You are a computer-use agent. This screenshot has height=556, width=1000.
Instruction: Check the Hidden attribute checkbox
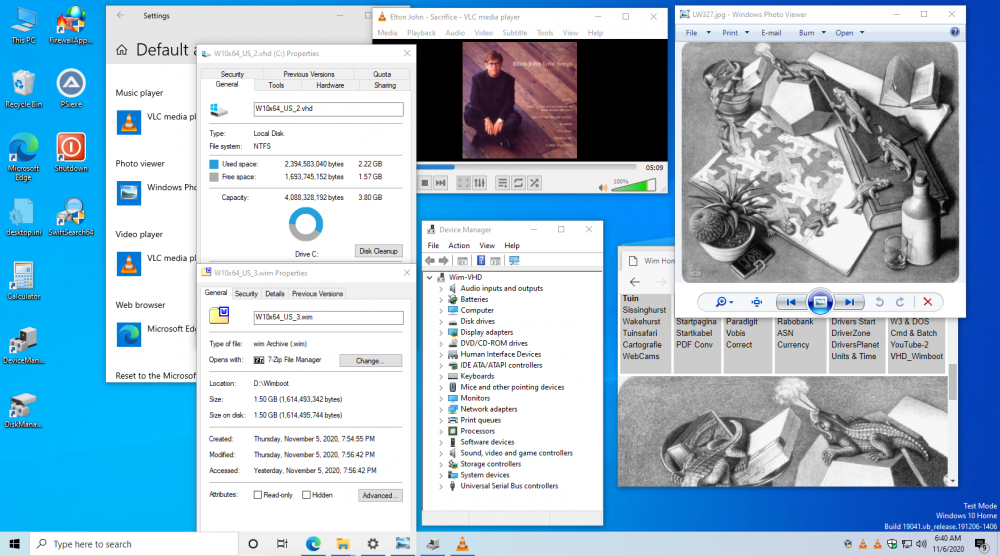tap(306, 495)
